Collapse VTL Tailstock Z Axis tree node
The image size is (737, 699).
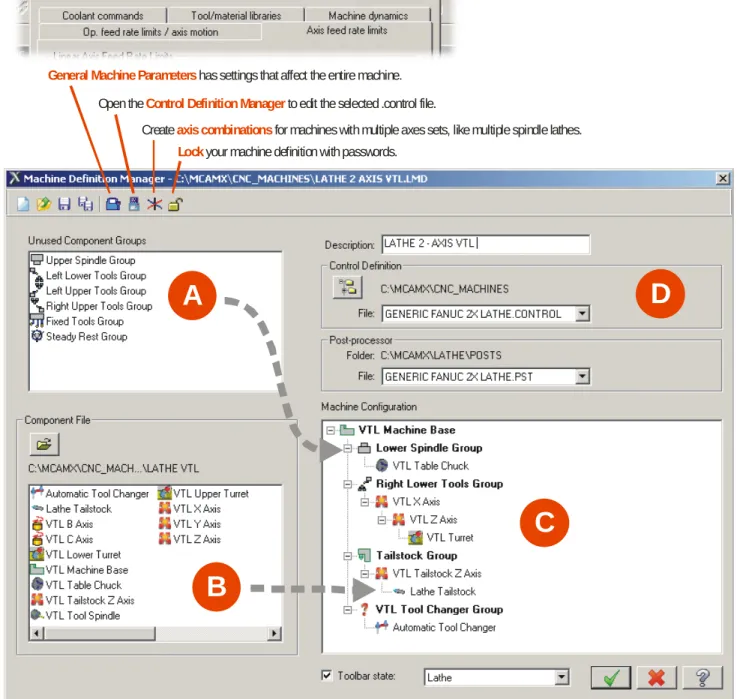pos(365,574)
